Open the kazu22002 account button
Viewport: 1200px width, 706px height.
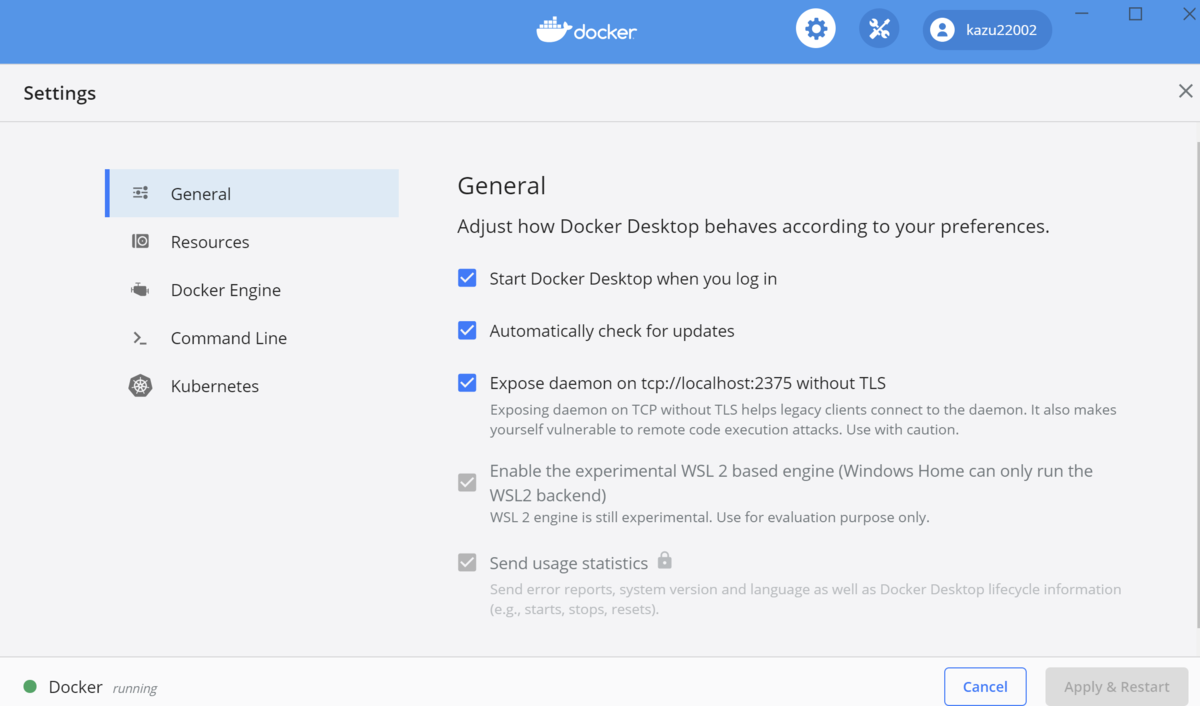(x=987, y=30)
